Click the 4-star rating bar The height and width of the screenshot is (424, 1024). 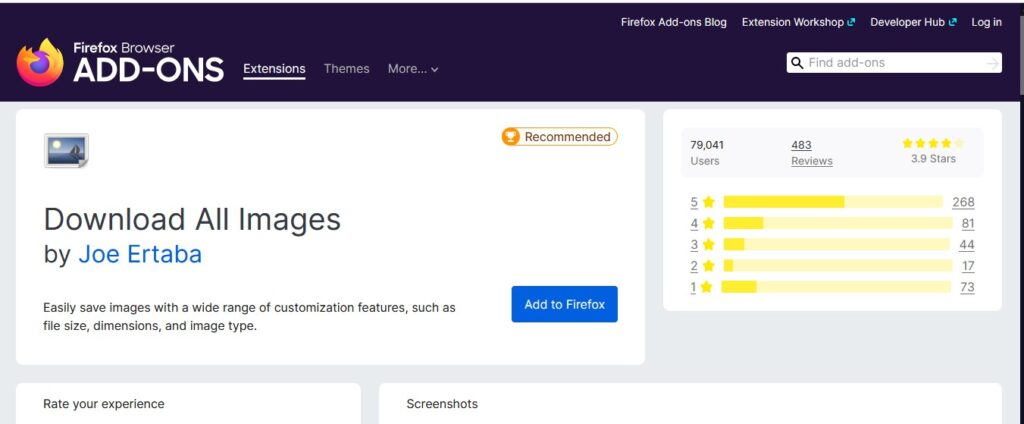point(839,223)
